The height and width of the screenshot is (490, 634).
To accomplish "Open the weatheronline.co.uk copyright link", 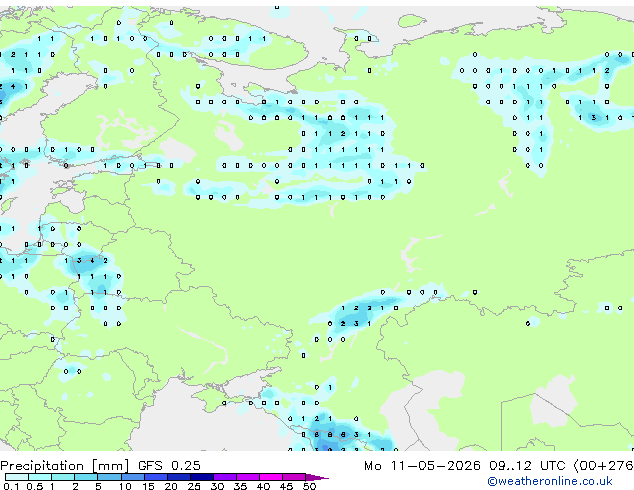I will pos(549,481).
